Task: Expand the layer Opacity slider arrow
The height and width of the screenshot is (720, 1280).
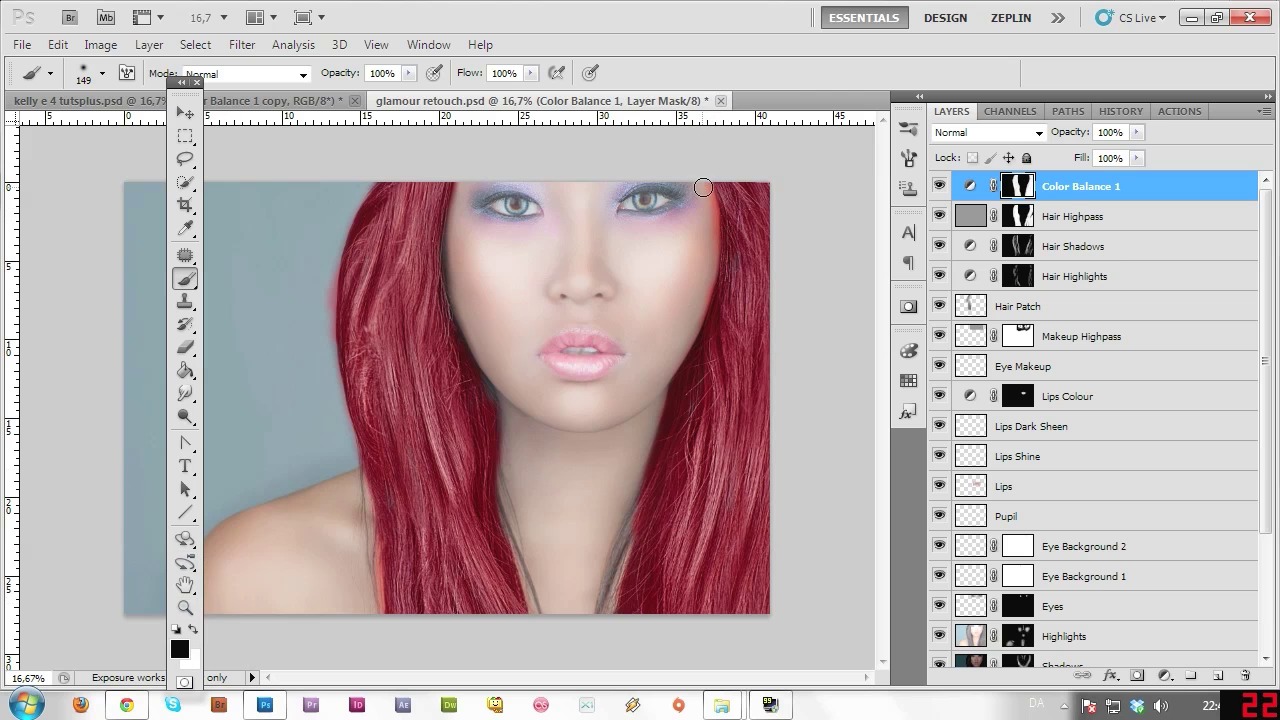Action: tap(1136, 132)
